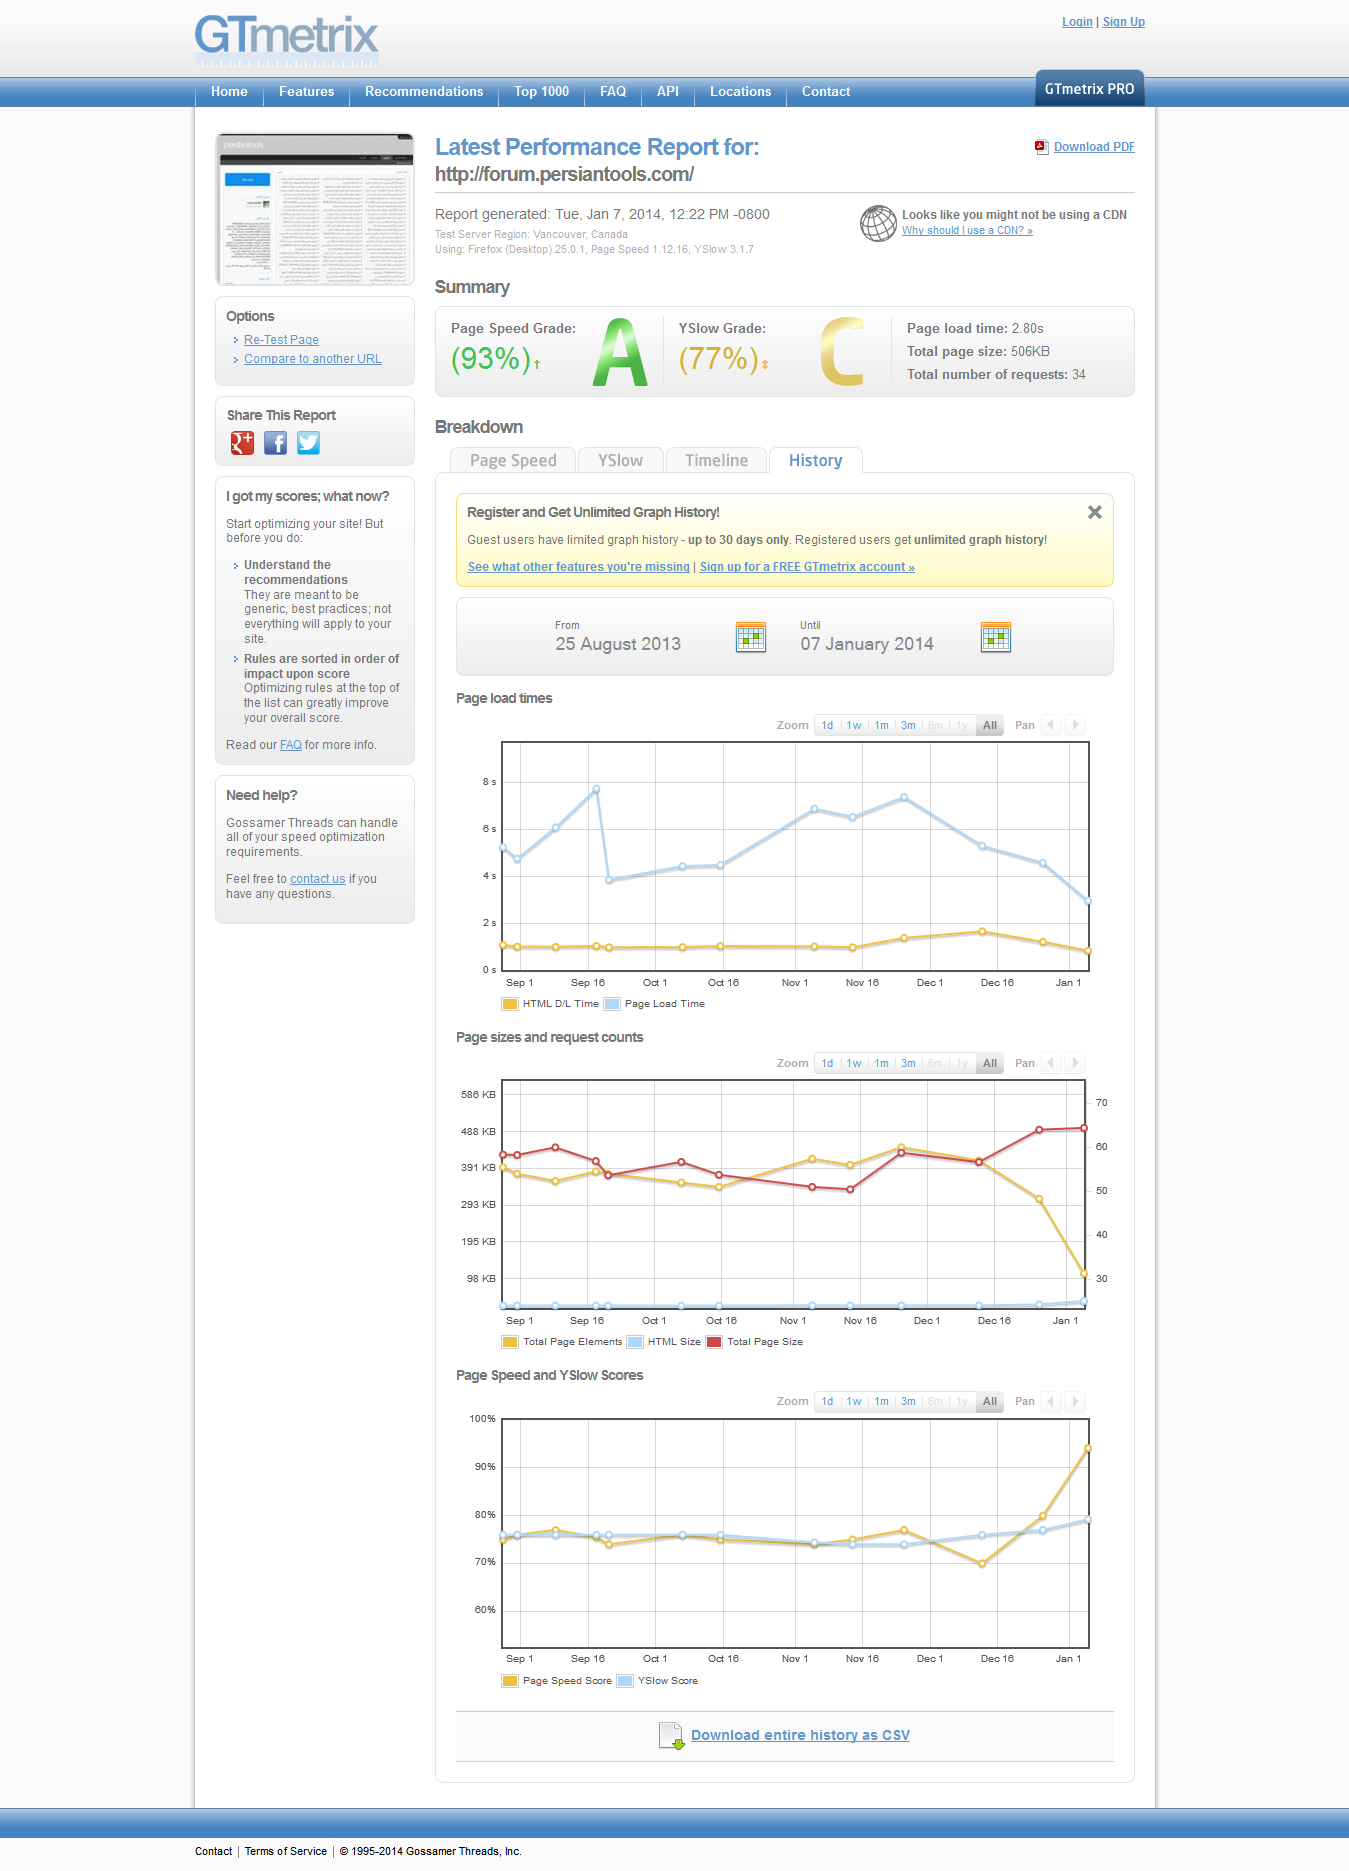Viewport: 1349px width, 1871px height.
Task: Click the globe CDN icon
Action: [x=878, y=223]
